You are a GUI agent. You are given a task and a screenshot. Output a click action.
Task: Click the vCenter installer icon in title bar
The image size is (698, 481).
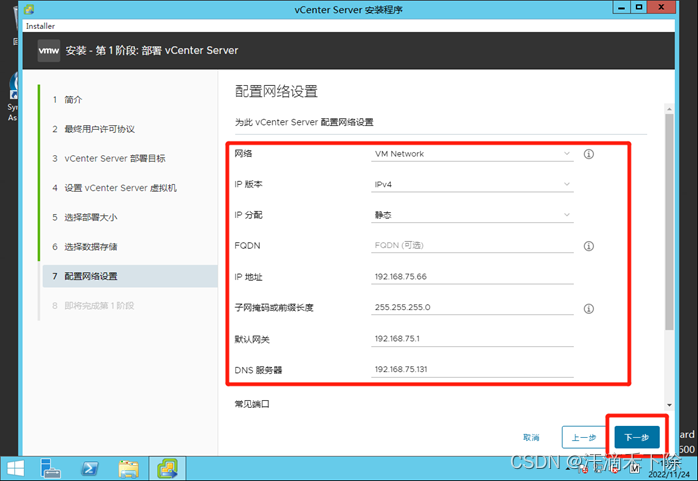pos(29,9)
